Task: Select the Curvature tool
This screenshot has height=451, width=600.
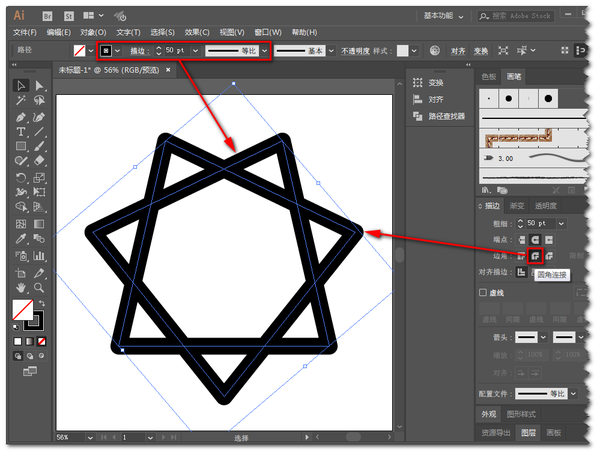Action: [x=39, y=117]
